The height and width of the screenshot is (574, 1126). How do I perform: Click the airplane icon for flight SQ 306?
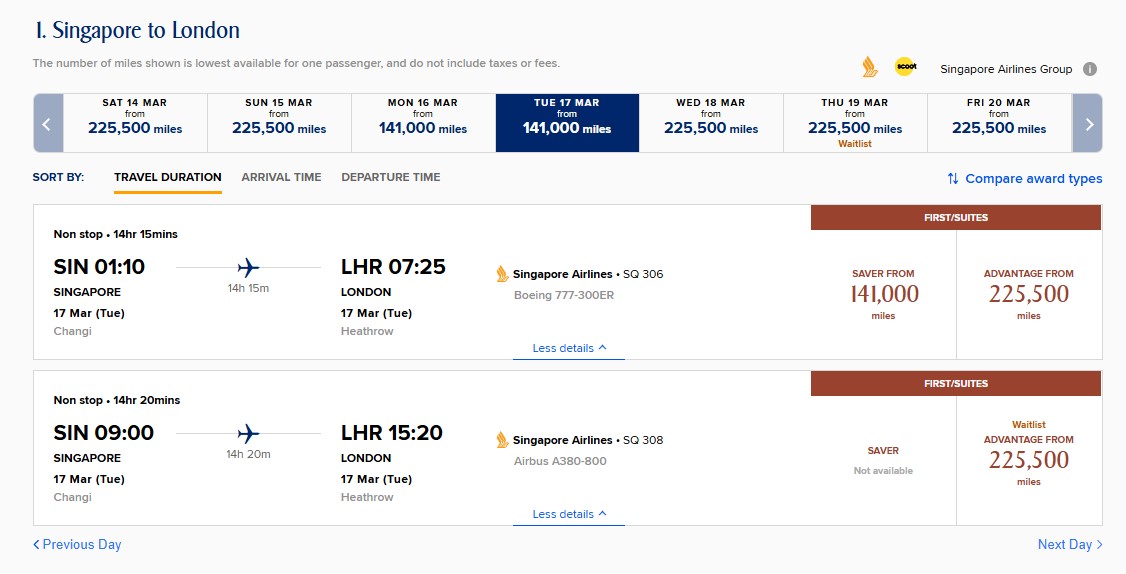point(249,267)
